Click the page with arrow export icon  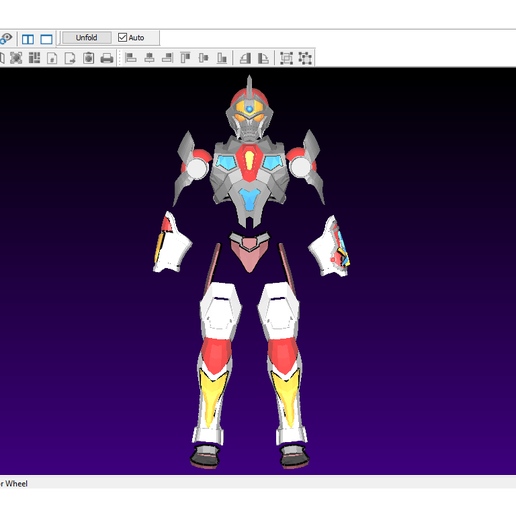coord(70,58)
